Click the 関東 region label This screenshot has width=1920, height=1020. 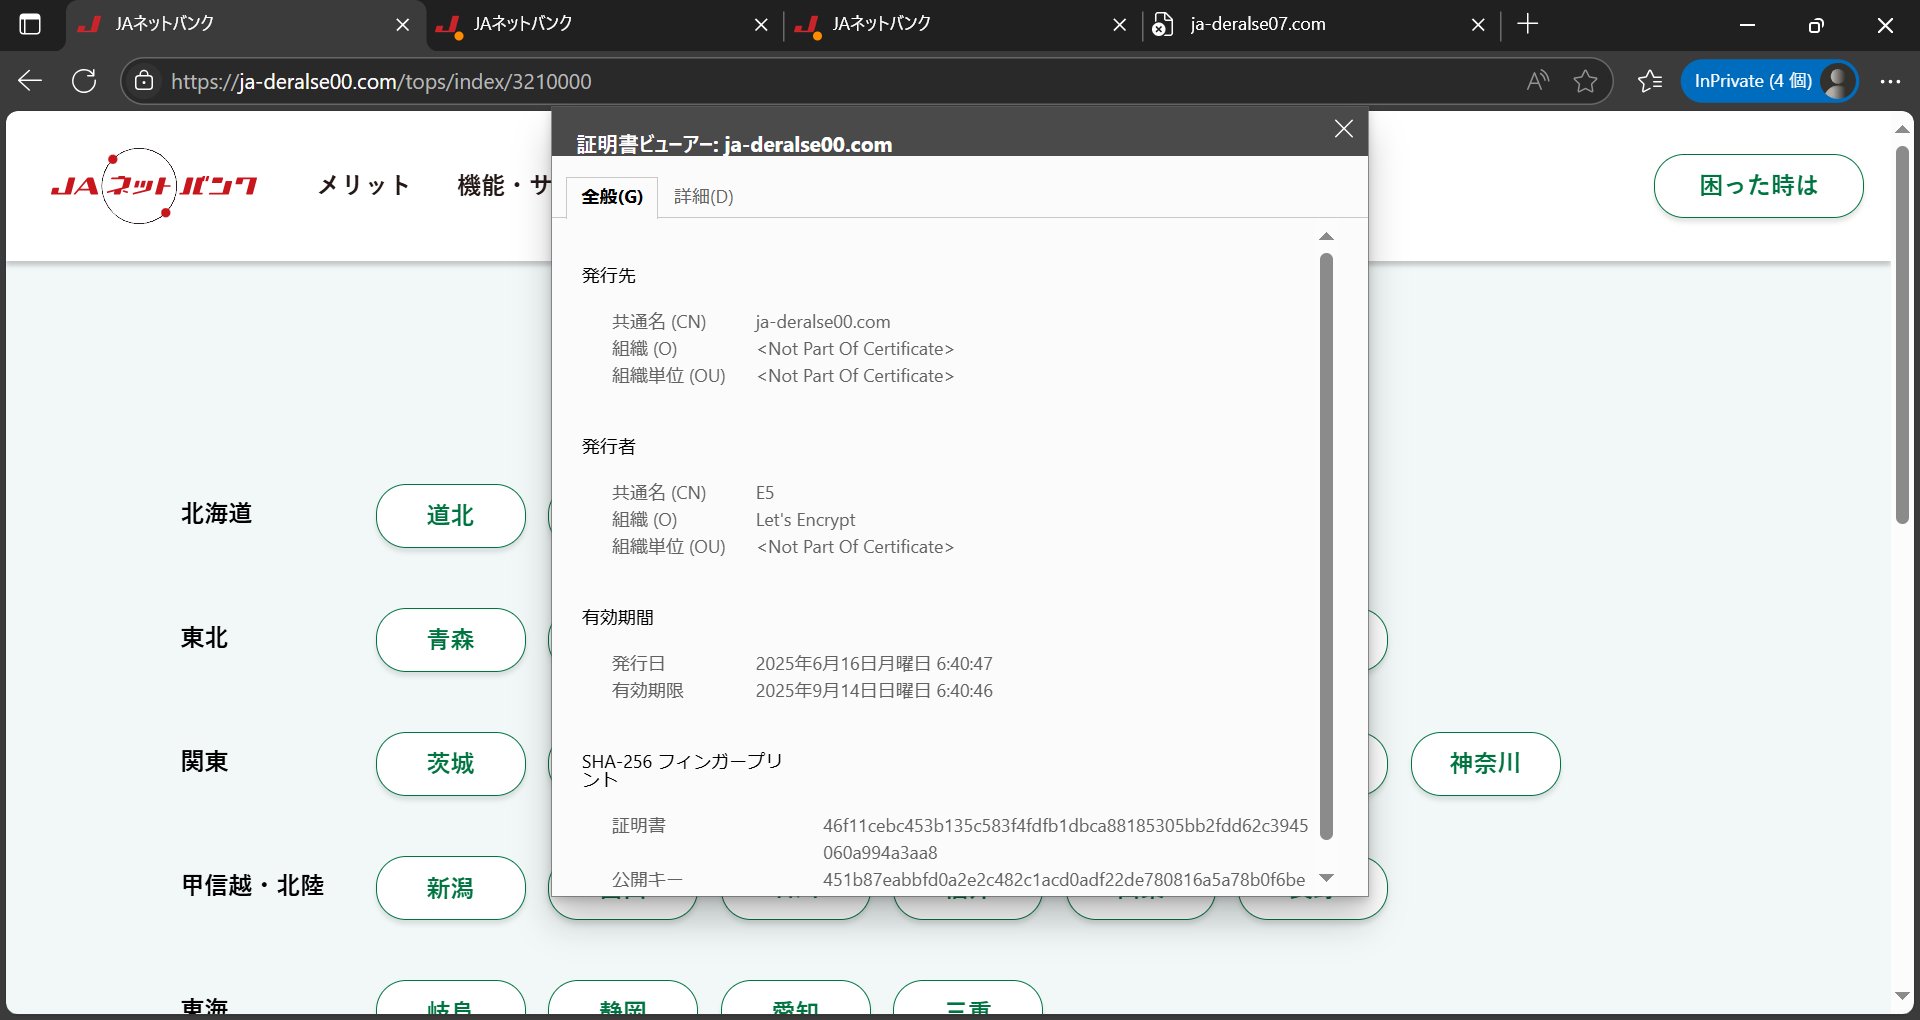[x=205, y=762]
